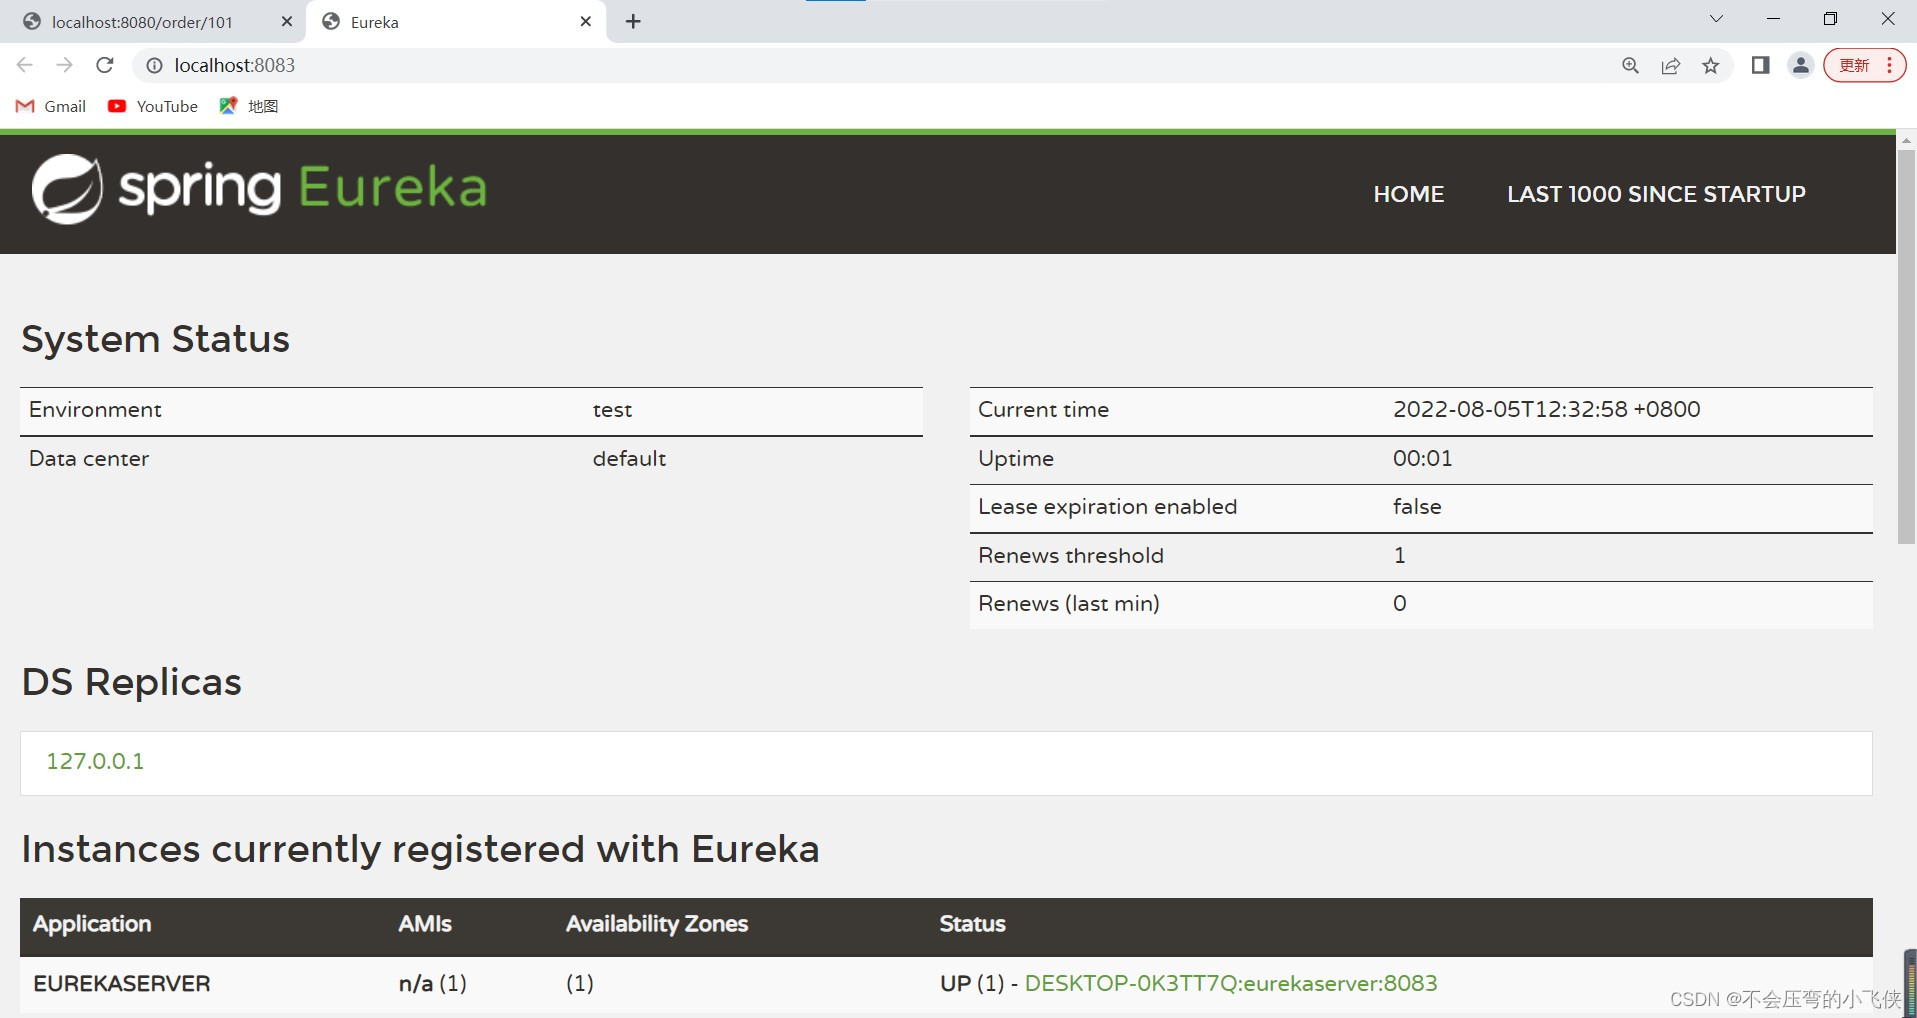1917x1018 pixels.
Task: Select the Lease expiration enabled value 'false'
Action: pos(1417,506)
